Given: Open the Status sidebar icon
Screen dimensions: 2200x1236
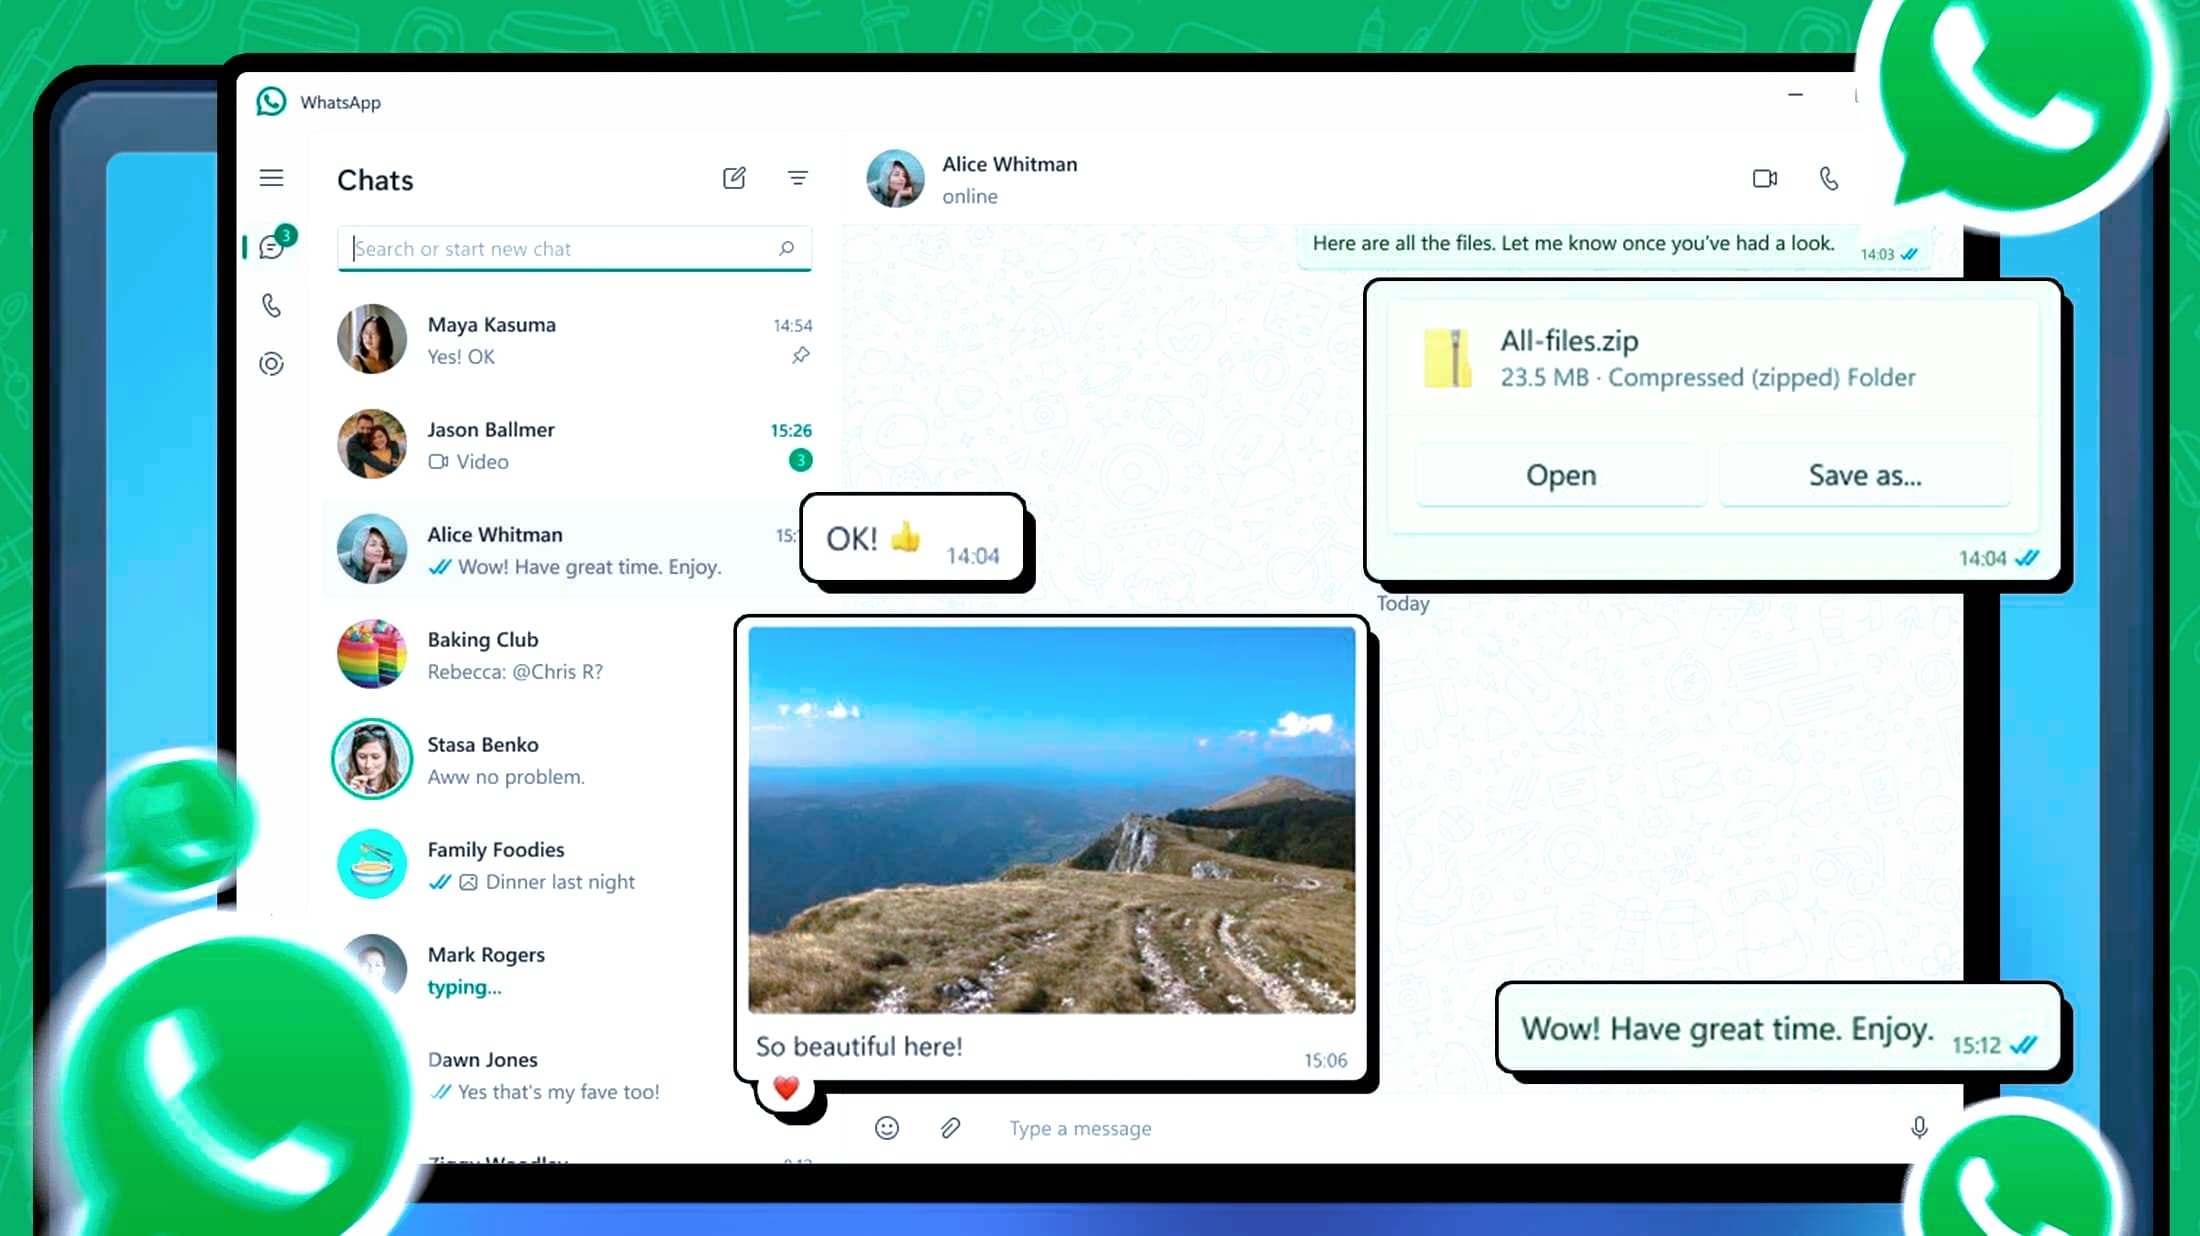Looking at the screenshot, I should tap(271, 364).
